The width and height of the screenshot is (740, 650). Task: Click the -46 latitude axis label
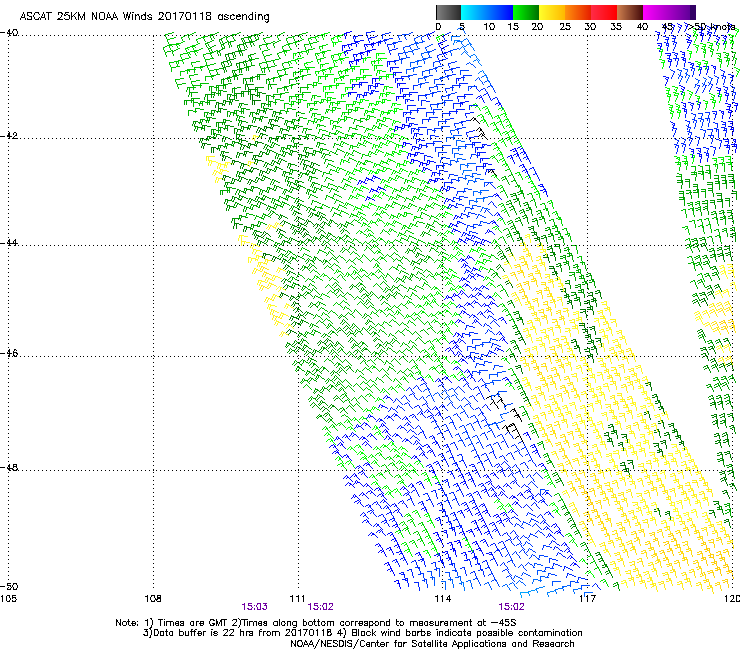click(9, 354)
